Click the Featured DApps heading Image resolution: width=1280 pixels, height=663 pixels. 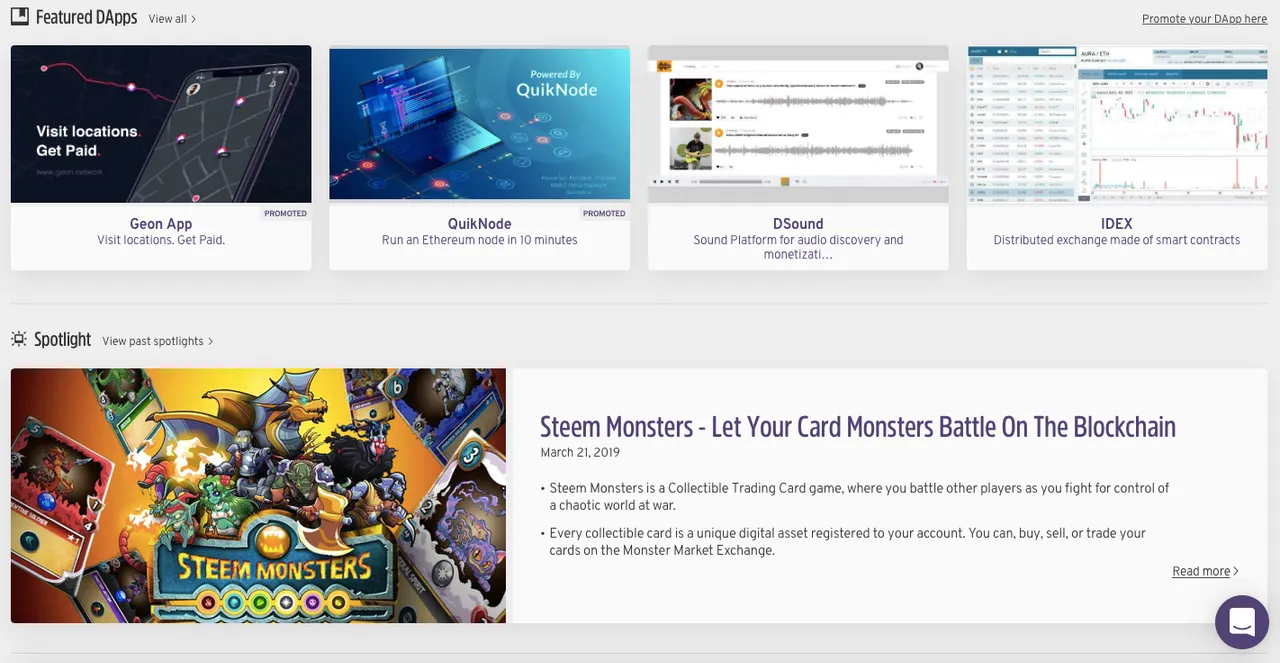86,17
